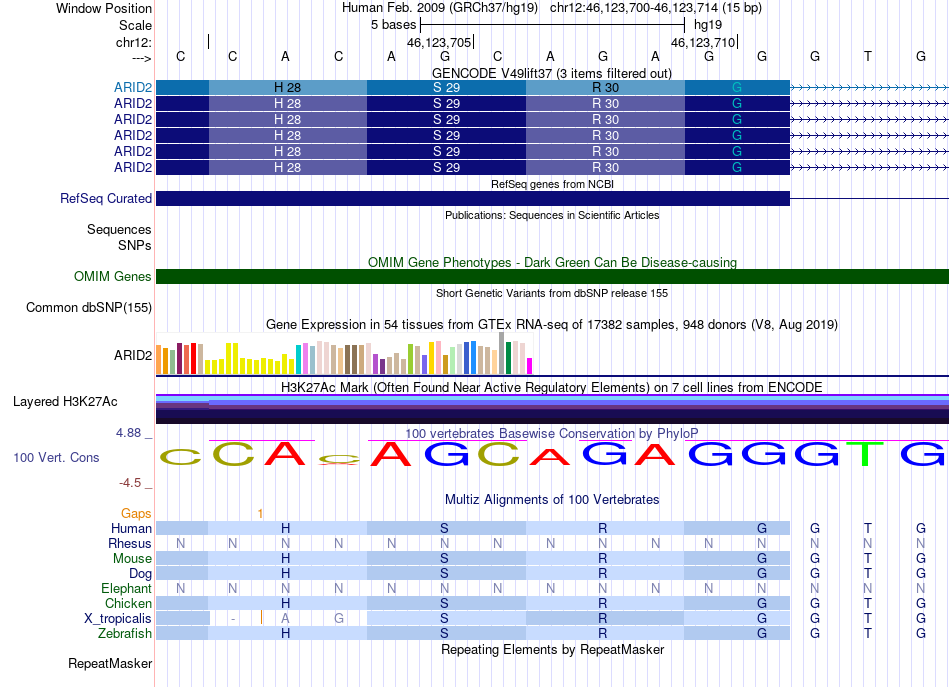Click the faint A in X_tropicalis row
Screen dimensions: 950x687
(x=285, y=619)
